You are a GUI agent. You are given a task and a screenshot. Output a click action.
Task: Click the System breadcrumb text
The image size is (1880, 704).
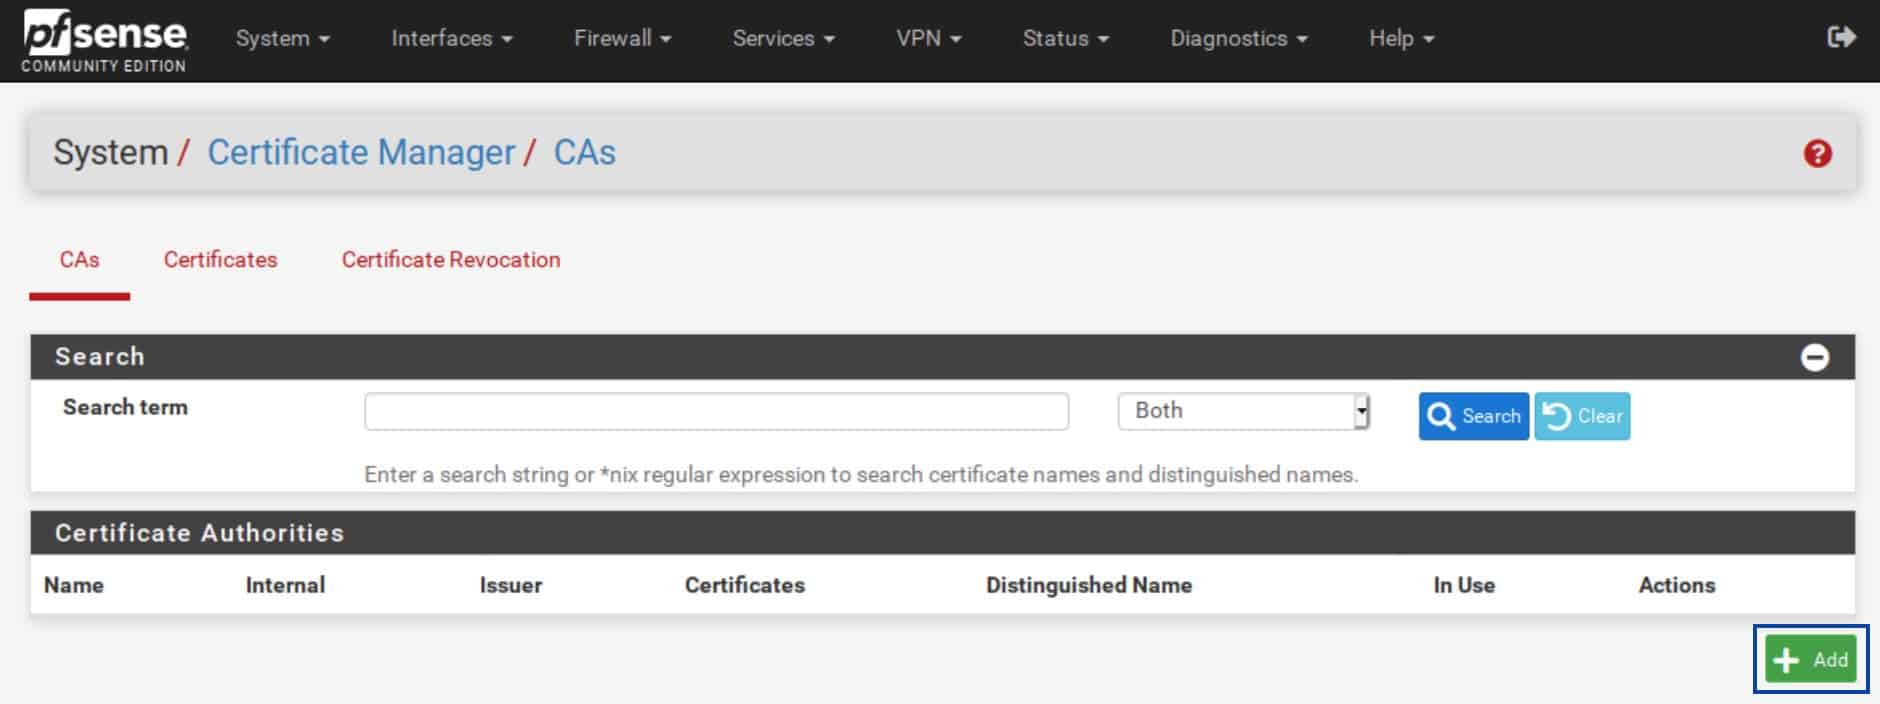pos(110,152)
